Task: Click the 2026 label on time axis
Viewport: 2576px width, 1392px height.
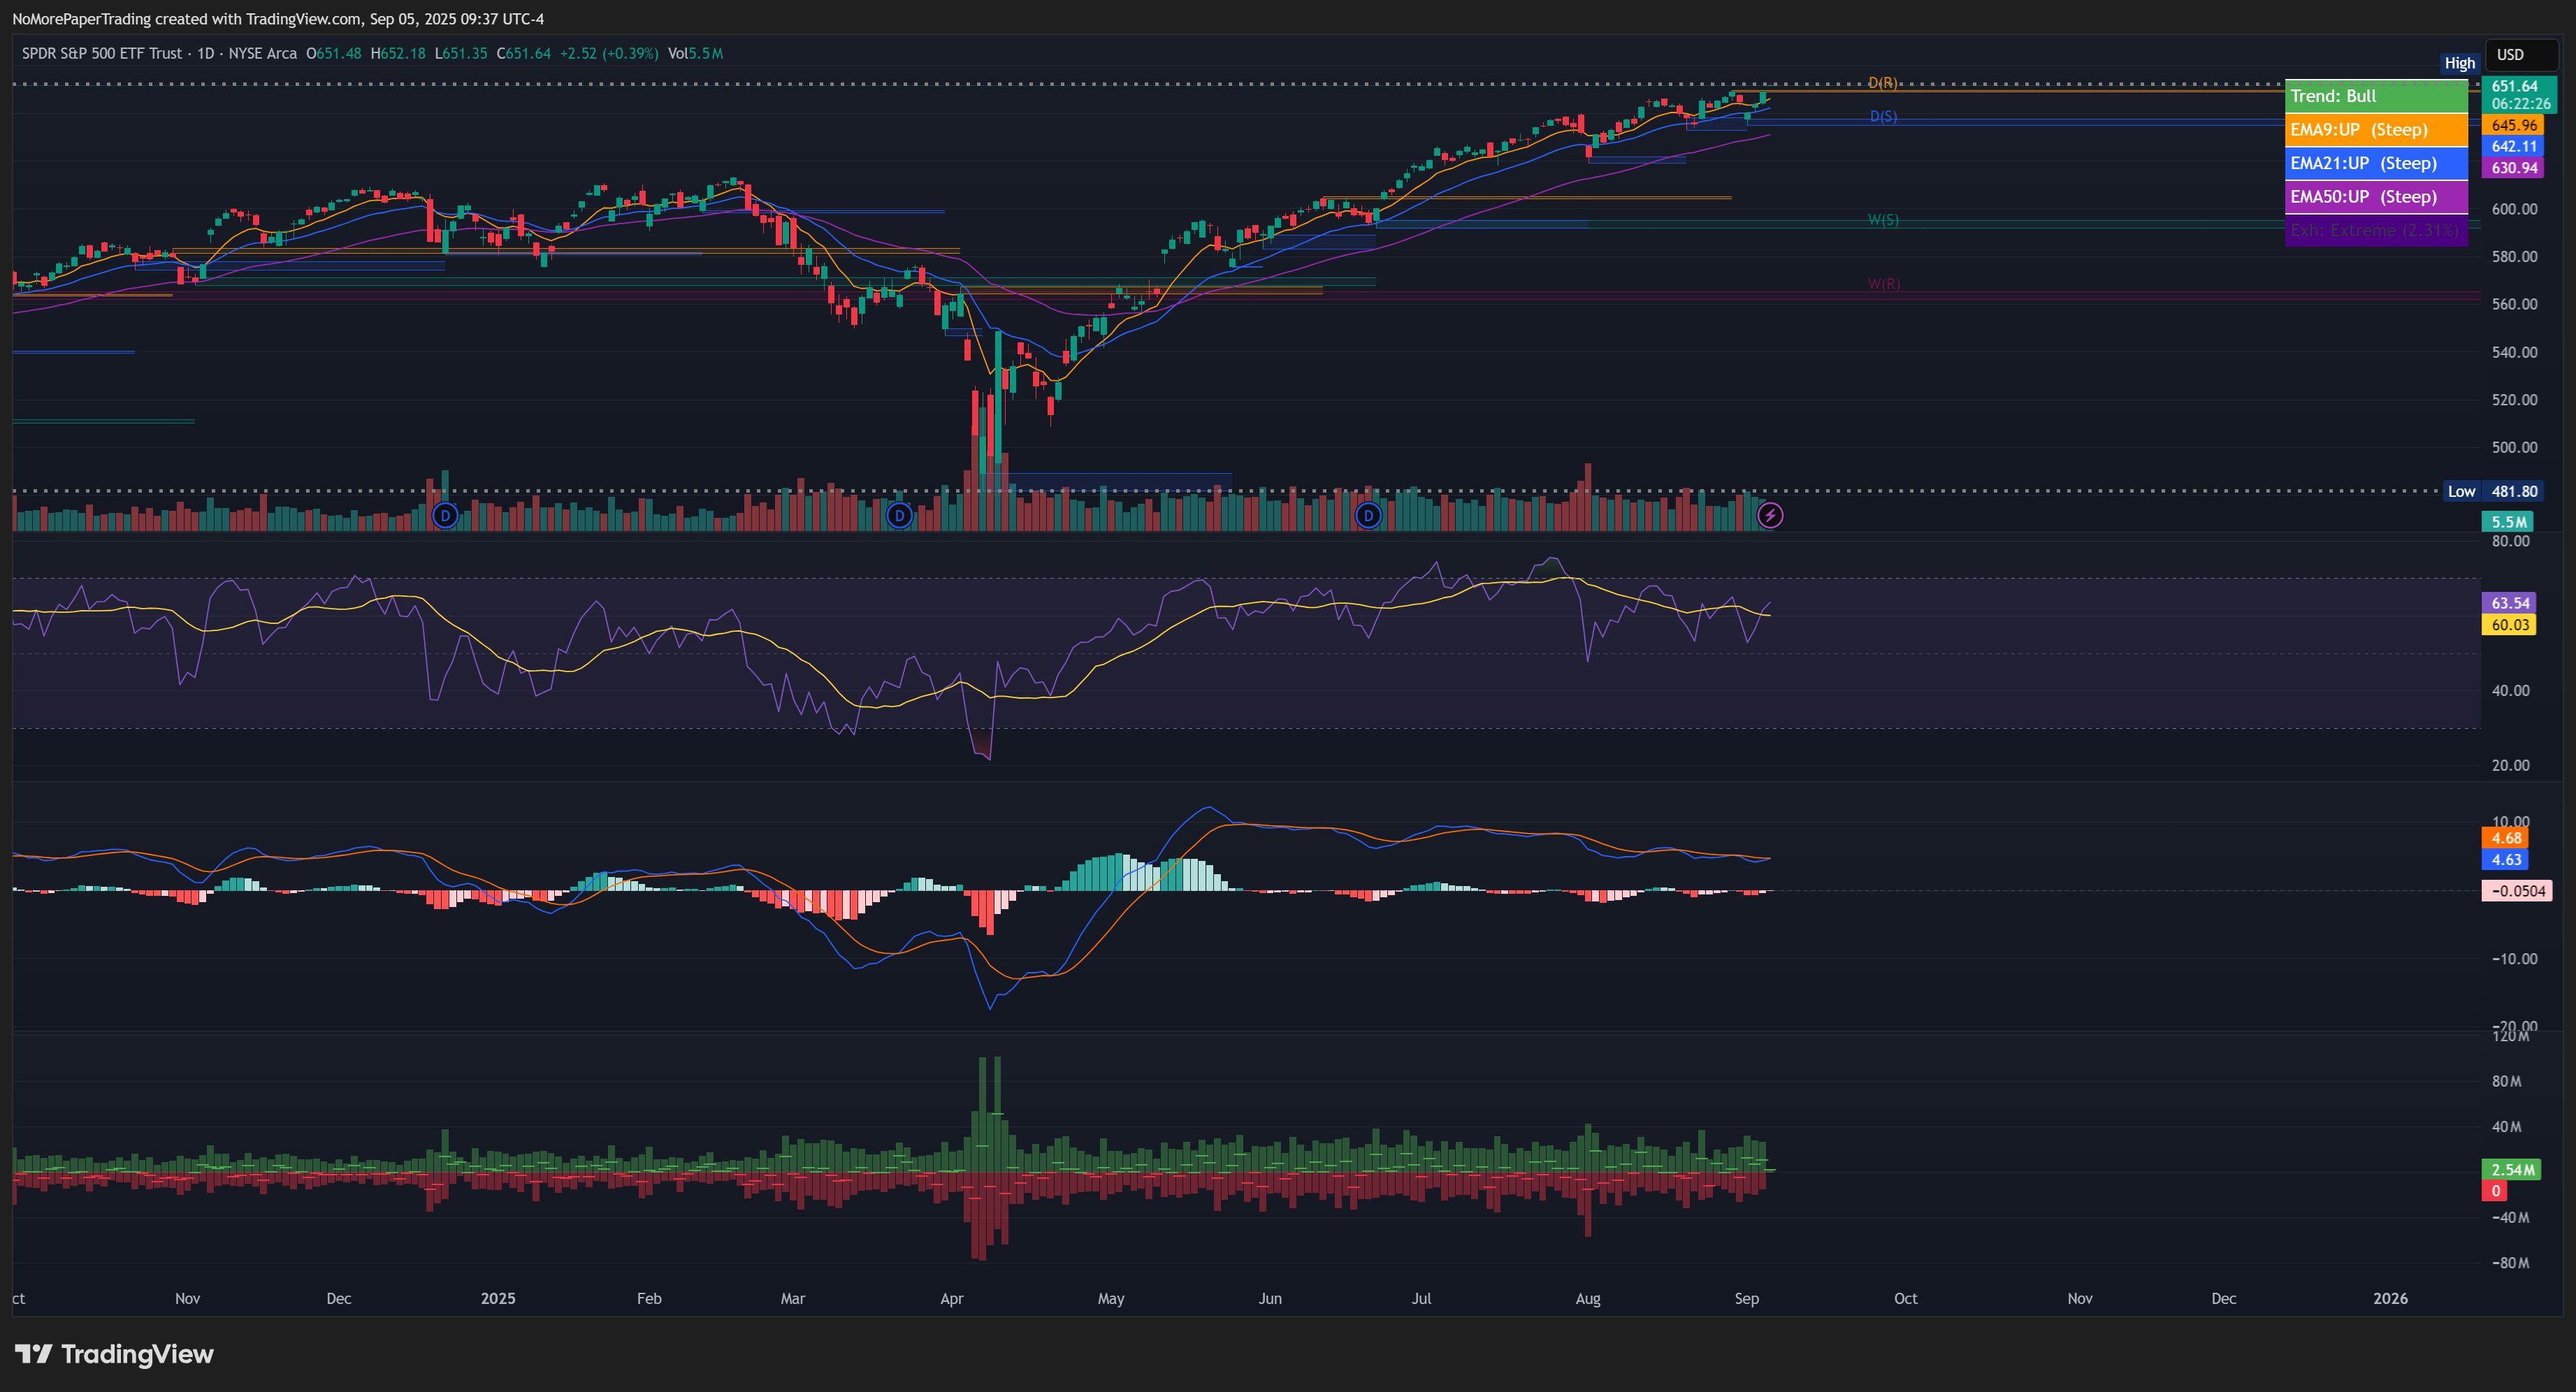Action: (2391, 1298)
